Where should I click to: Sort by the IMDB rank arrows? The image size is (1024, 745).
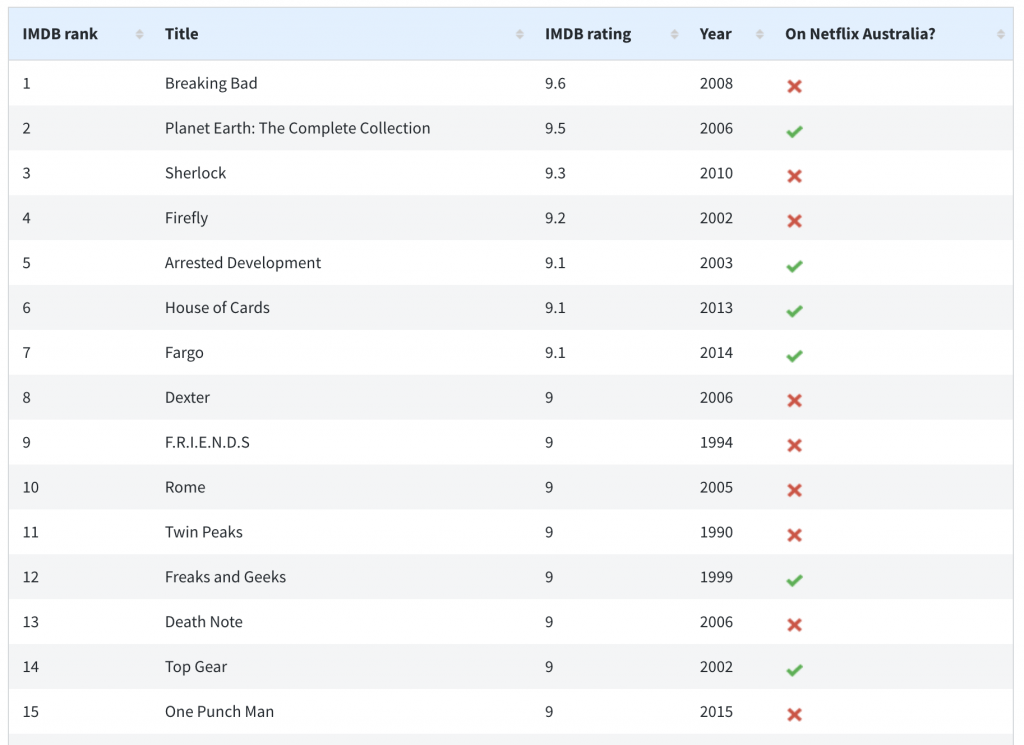click(x=139, y=35)
